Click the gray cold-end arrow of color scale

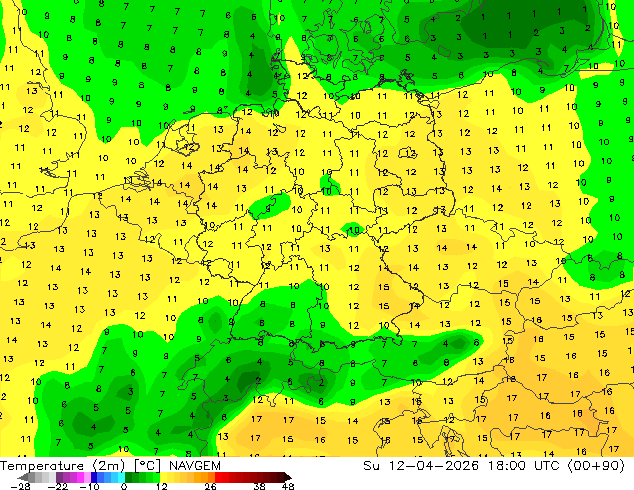click(x=23, y=477)
